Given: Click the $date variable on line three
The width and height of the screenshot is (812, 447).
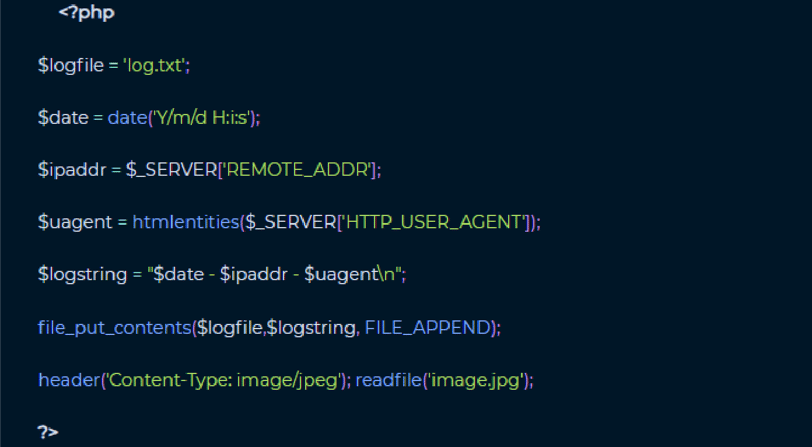Looking at the screenshot, I should pyautogui.click(x=63, y=118).
